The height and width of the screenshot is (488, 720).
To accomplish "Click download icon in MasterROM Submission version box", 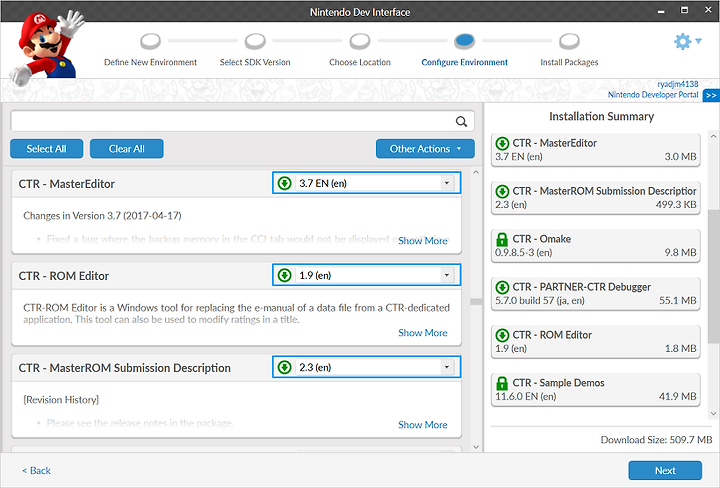I will [x=285, y=367].
